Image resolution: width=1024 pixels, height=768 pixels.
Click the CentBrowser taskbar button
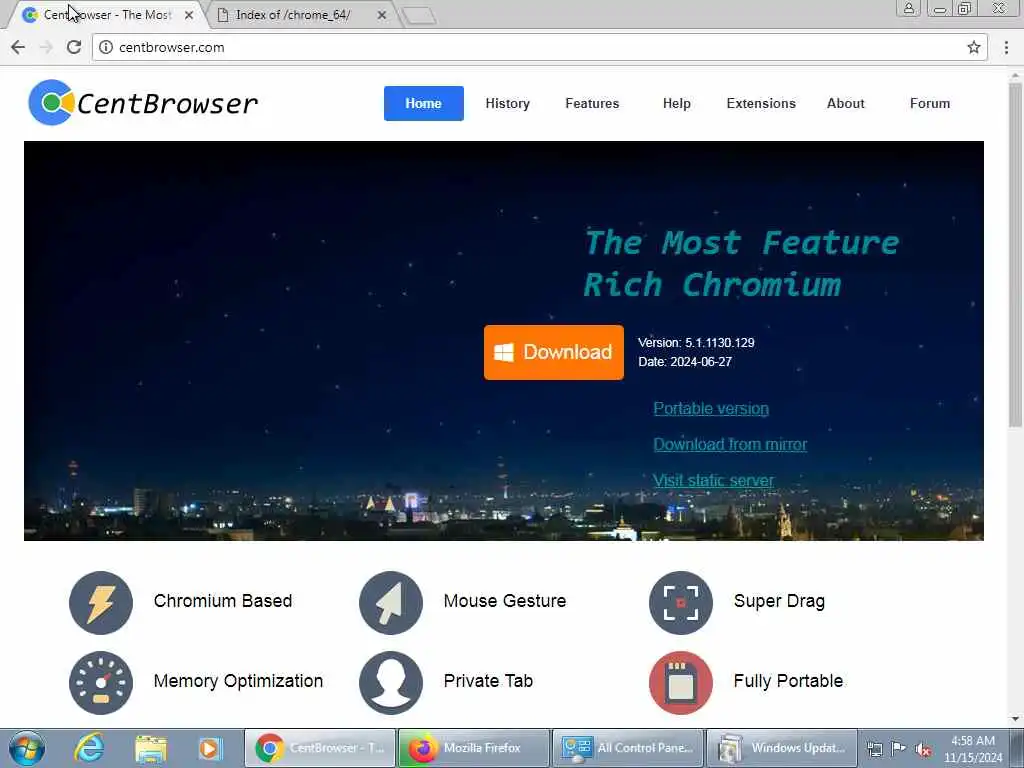tap(320, 748)
